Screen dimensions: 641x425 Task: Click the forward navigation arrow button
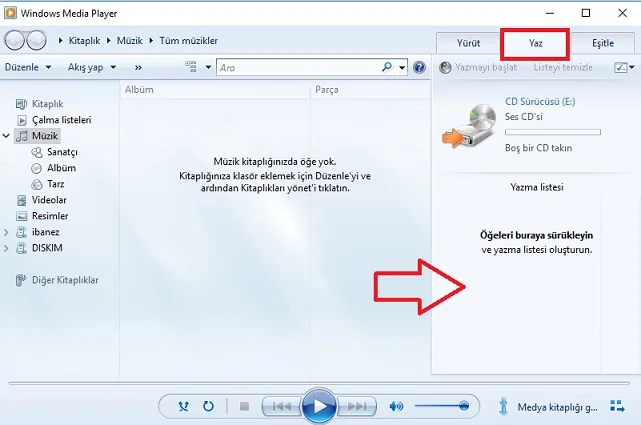point(36,40)
